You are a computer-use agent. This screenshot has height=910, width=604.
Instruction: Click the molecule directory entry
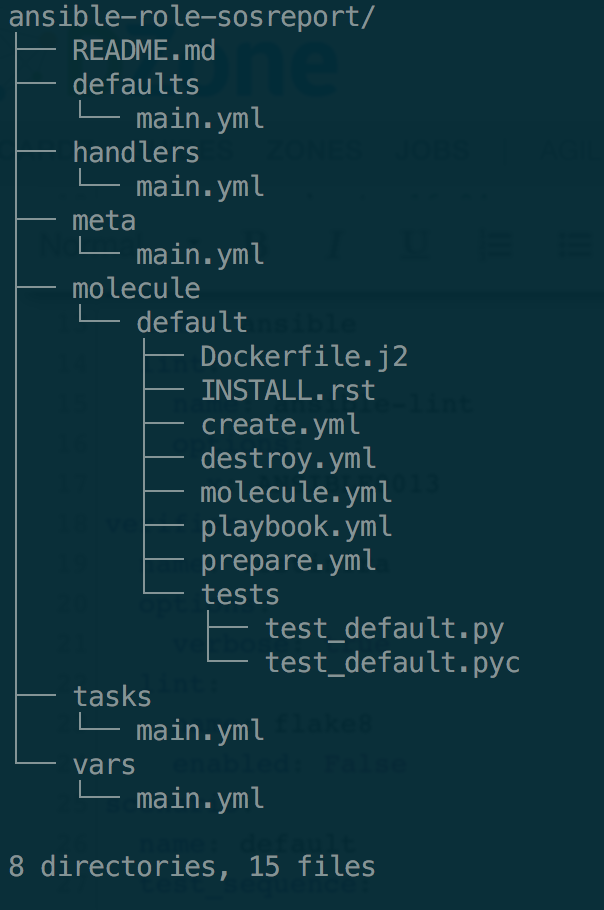(x=136, y=288)
